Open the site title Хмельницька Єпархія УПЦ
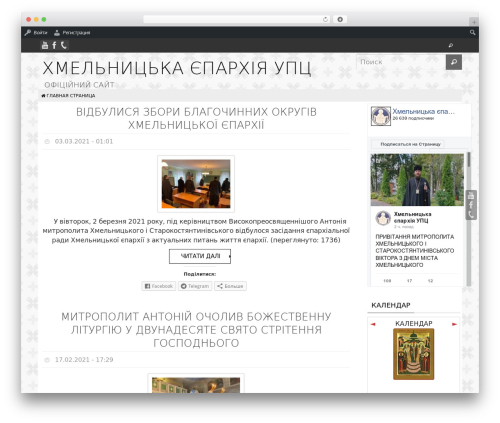 [177, 68]
